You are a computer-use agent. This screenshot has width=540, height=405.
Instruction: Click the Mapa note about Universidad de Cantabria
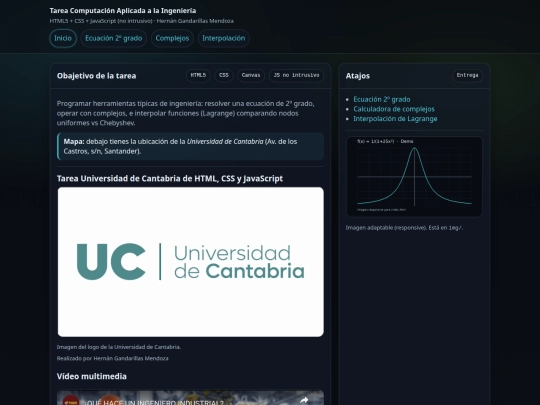pos(190,146)
